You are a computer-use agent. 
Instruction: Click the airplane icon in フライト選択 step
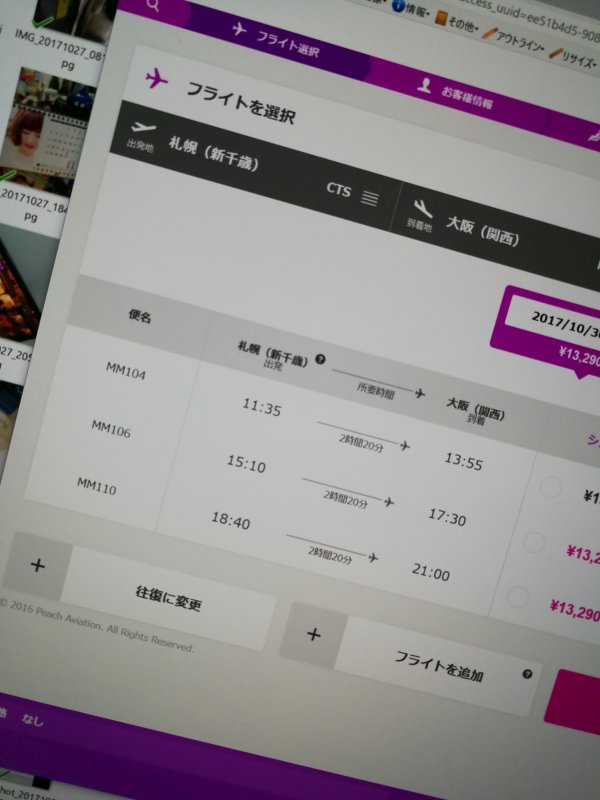[239, 29]
